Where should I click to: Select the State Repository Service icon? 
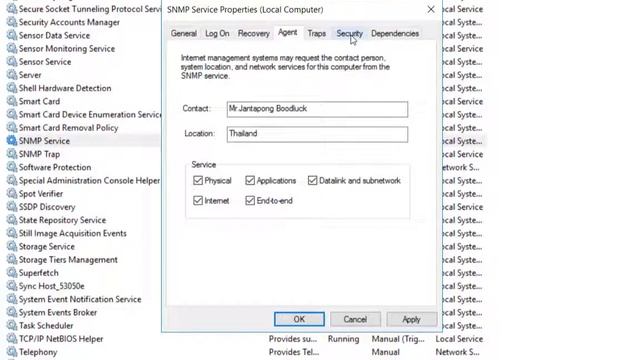point(12,220)
